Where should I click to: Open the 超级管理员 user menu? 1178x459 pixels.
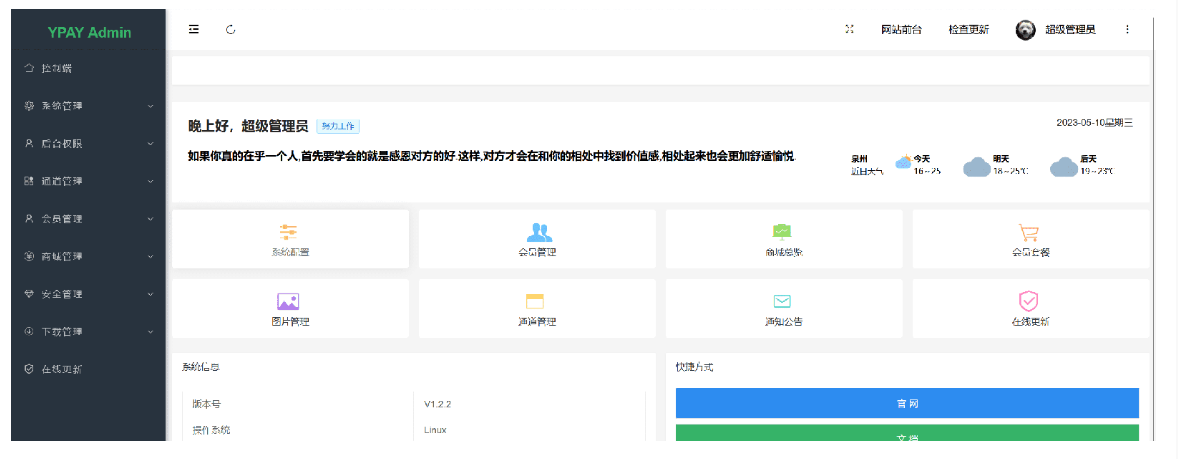[x=1071, y=30]
